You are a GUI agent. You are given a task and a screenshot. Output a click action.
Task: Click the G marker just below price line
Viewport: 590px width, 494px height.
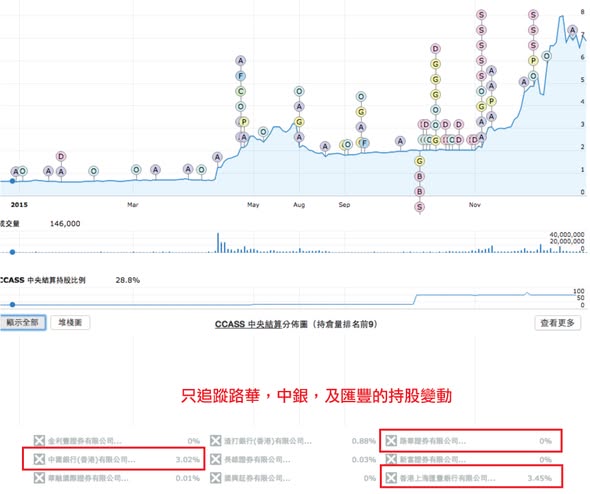point(420,161)
